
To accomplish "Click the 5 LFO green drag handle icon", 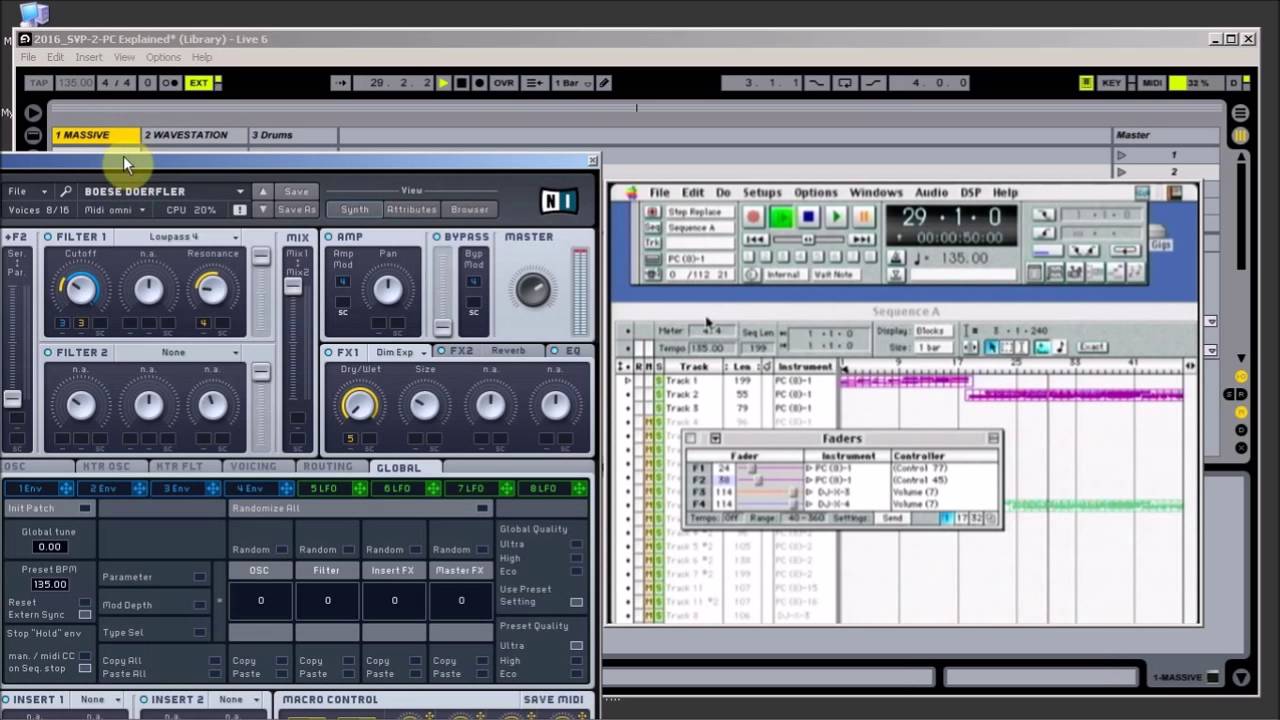I will (360, 488).
